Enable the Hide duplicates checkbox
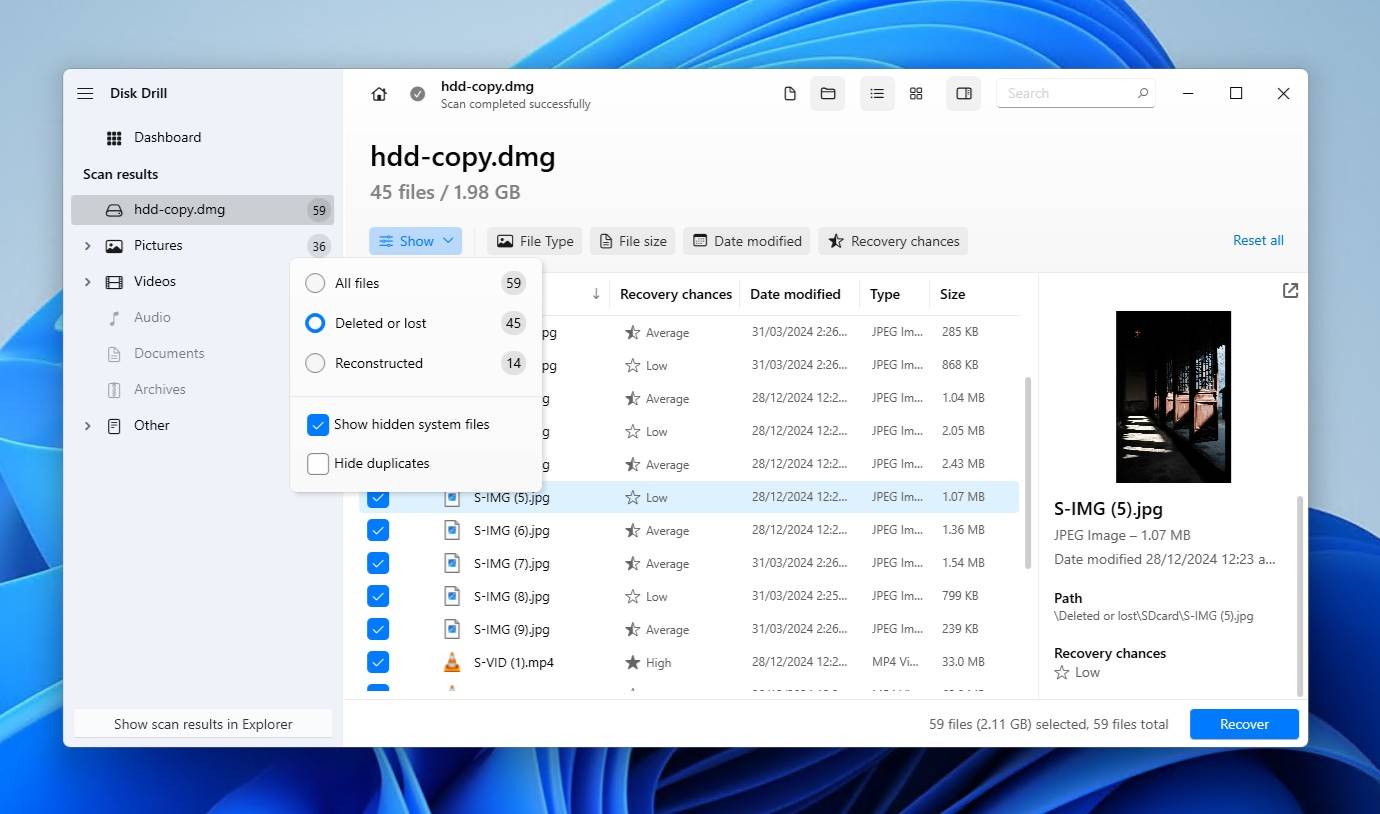 318,464
